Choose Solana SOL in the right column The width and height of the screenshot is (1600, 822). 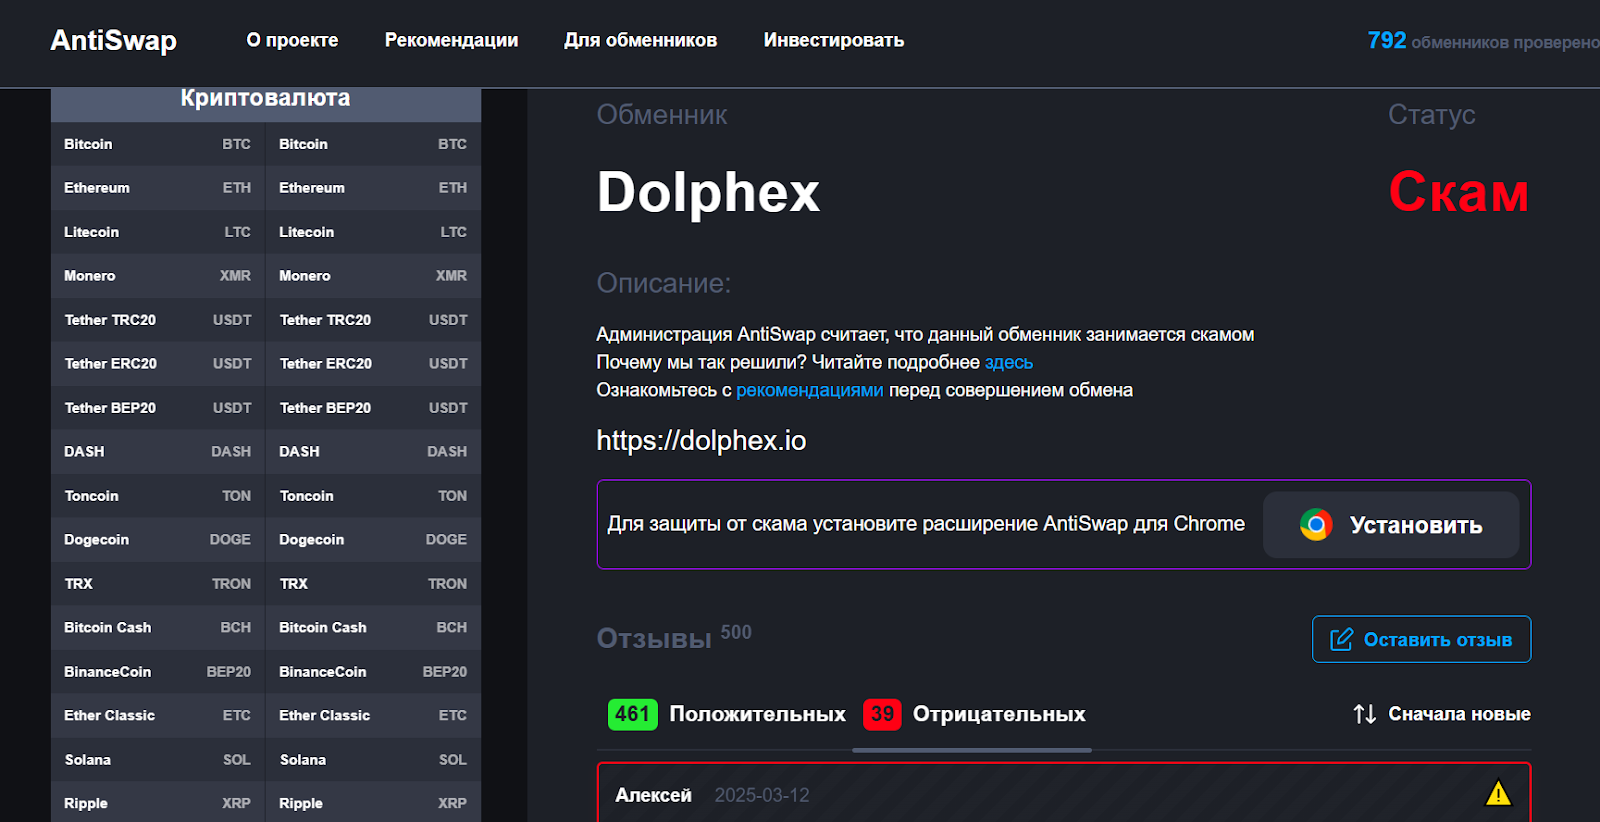click(373, 760)
